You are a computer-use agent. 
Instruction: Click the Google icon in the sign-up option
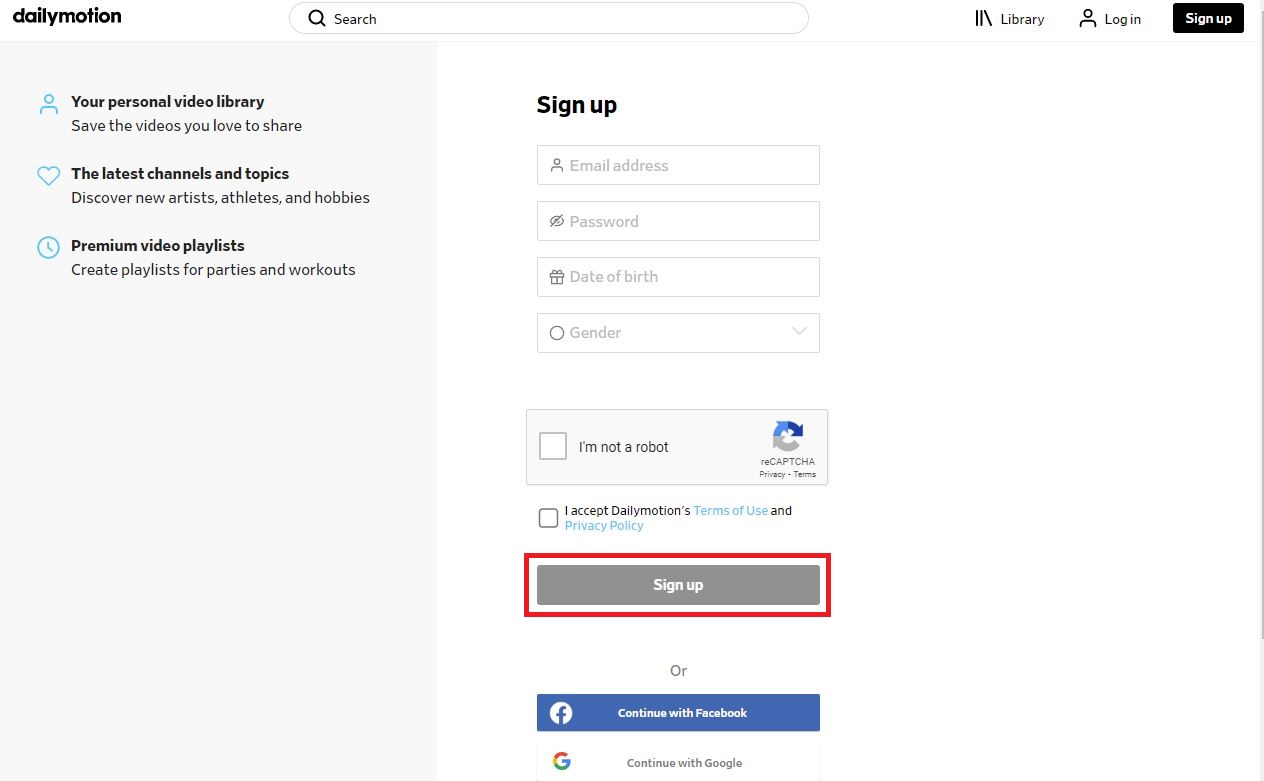pyautogui.click(x=562, y=761)
